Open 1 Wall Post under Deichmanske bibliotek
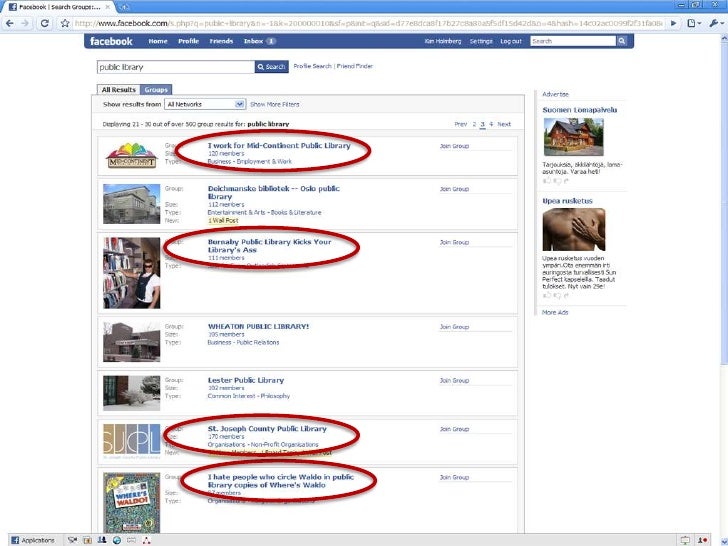Image resolution: width=728 pixels, height=546 pixels. pyautogui.click(x=223, y=221)
